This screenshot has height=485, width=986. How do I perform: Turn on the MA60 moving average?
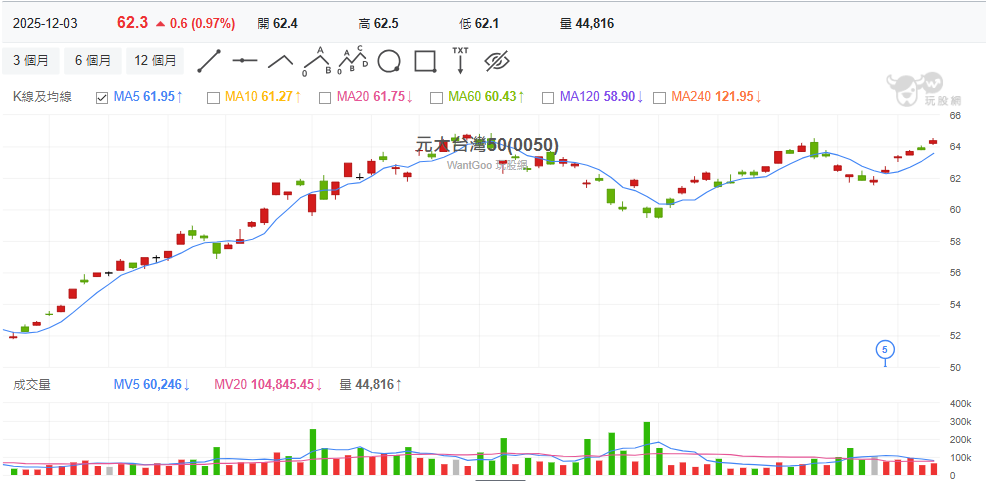pos(436,97)
